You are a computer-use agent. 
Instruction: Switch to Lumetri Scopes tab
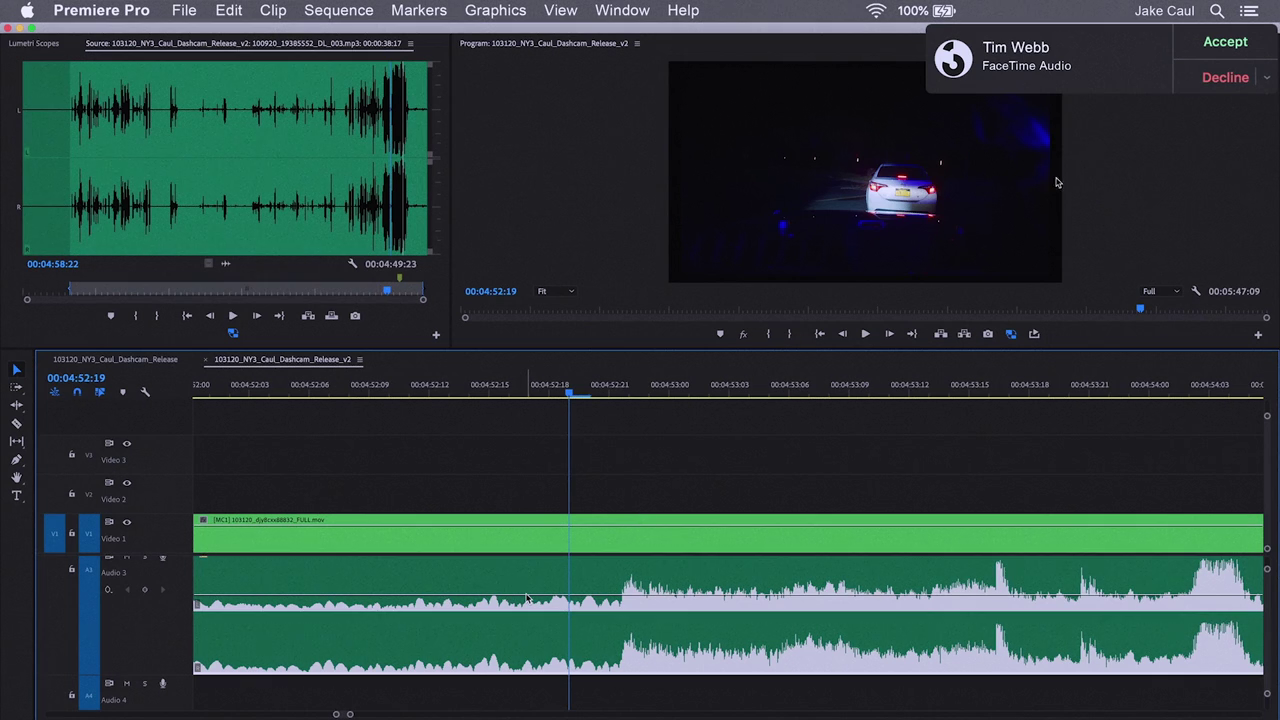pos(34,43)
